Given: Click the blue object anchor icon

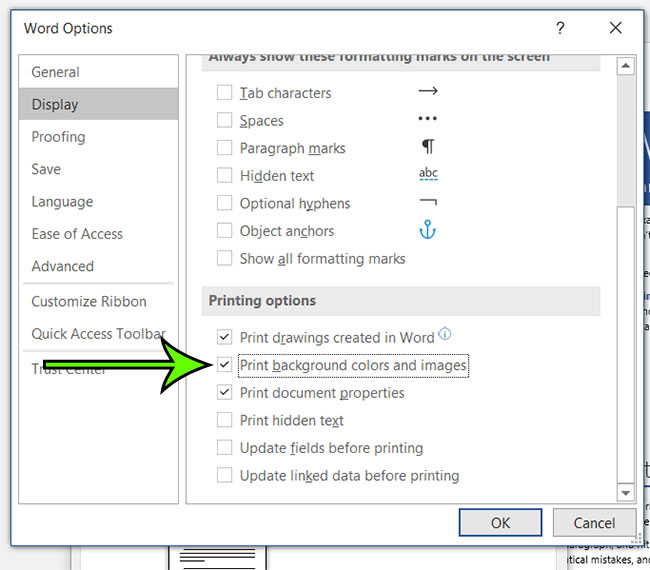Looking at the screenshot, I should (427, 230).
